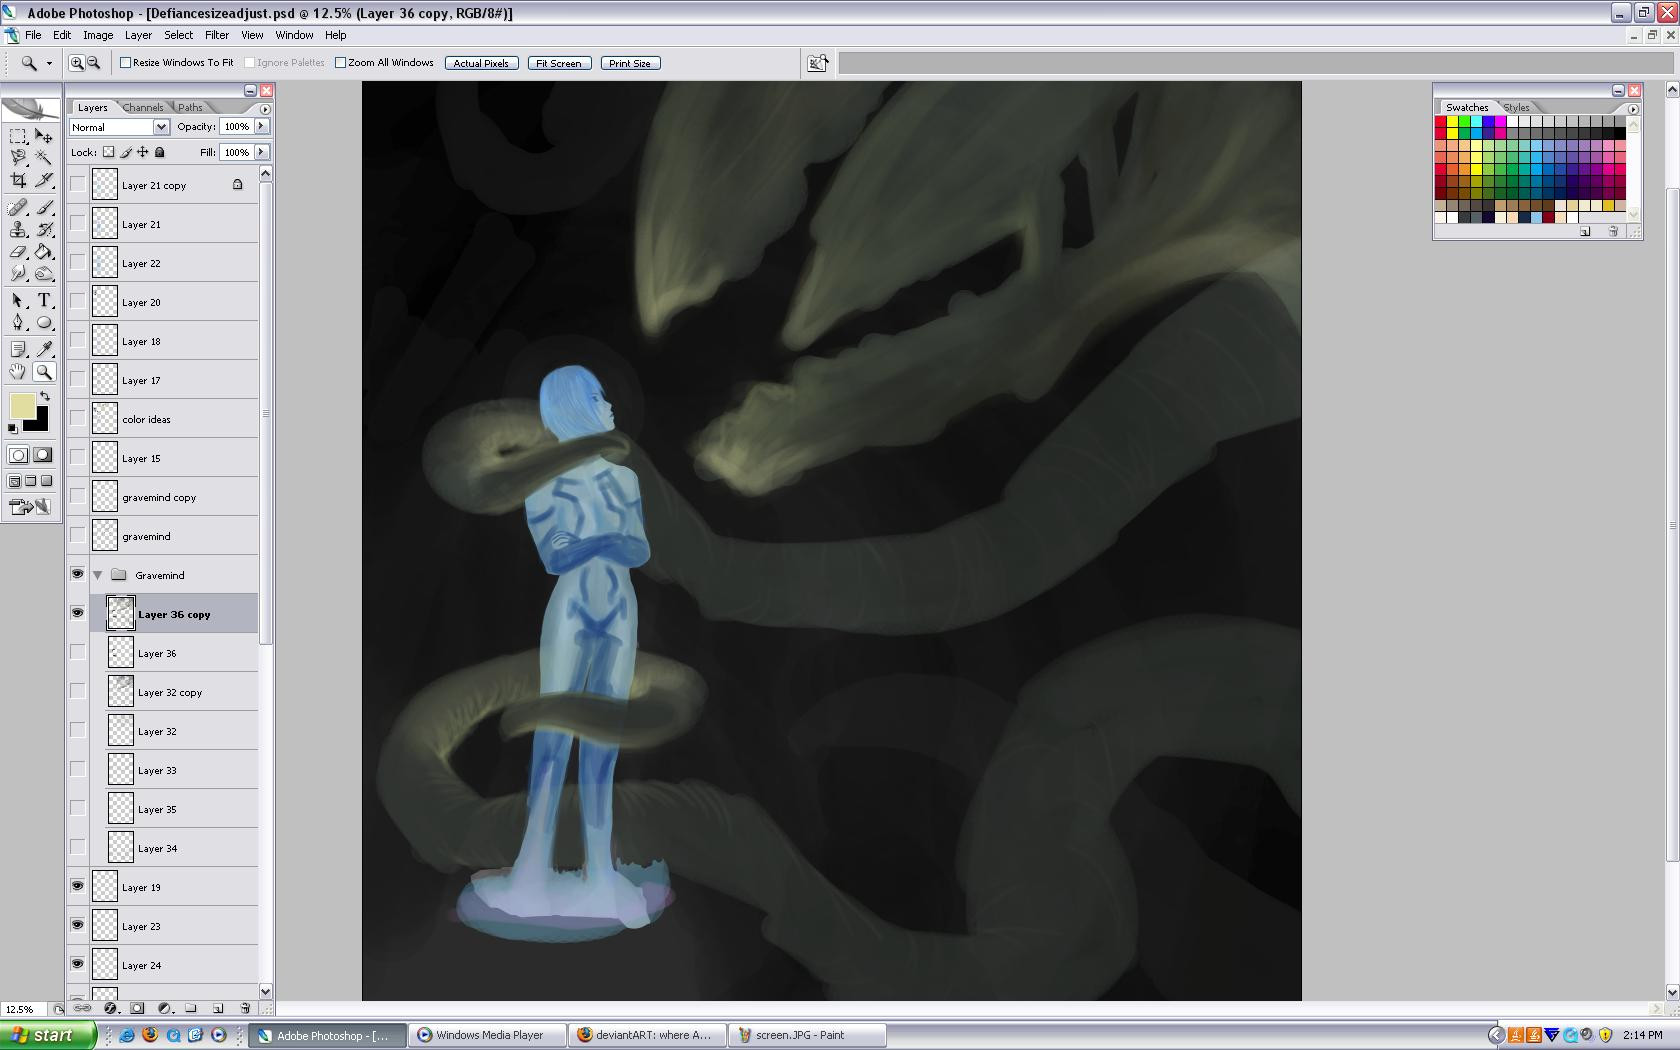Collapse the Gravemind group triangle

98,575
